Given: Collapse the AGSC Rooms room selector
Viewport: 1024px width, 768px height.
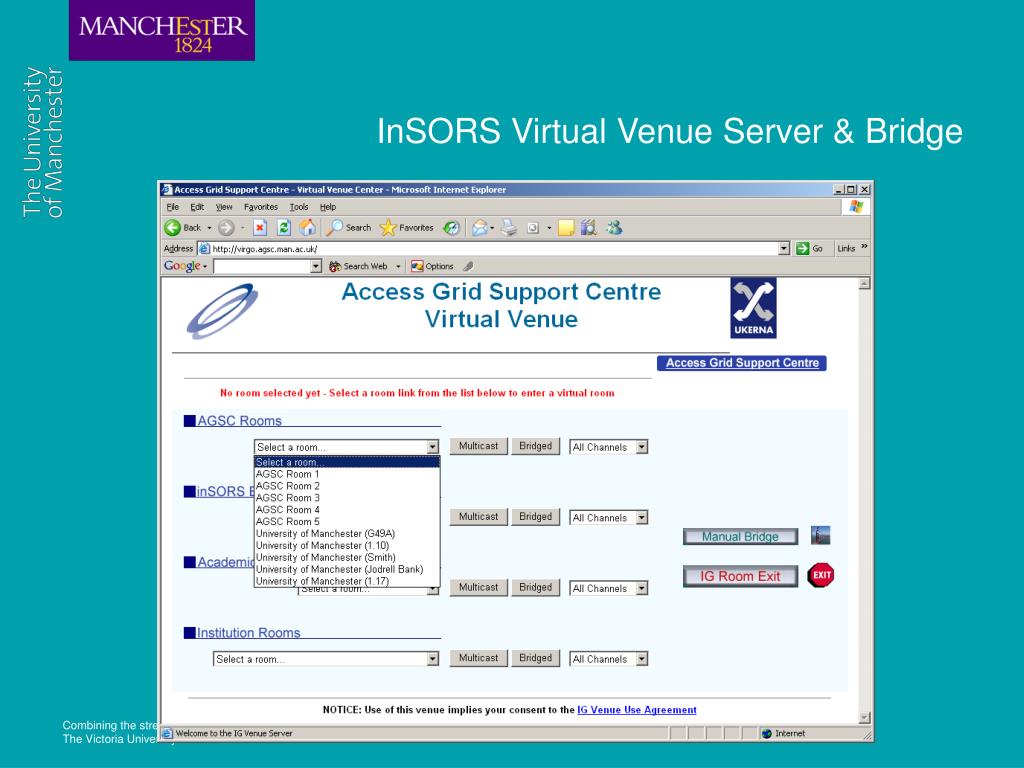Looking at the screenshot, I should 432,447.
